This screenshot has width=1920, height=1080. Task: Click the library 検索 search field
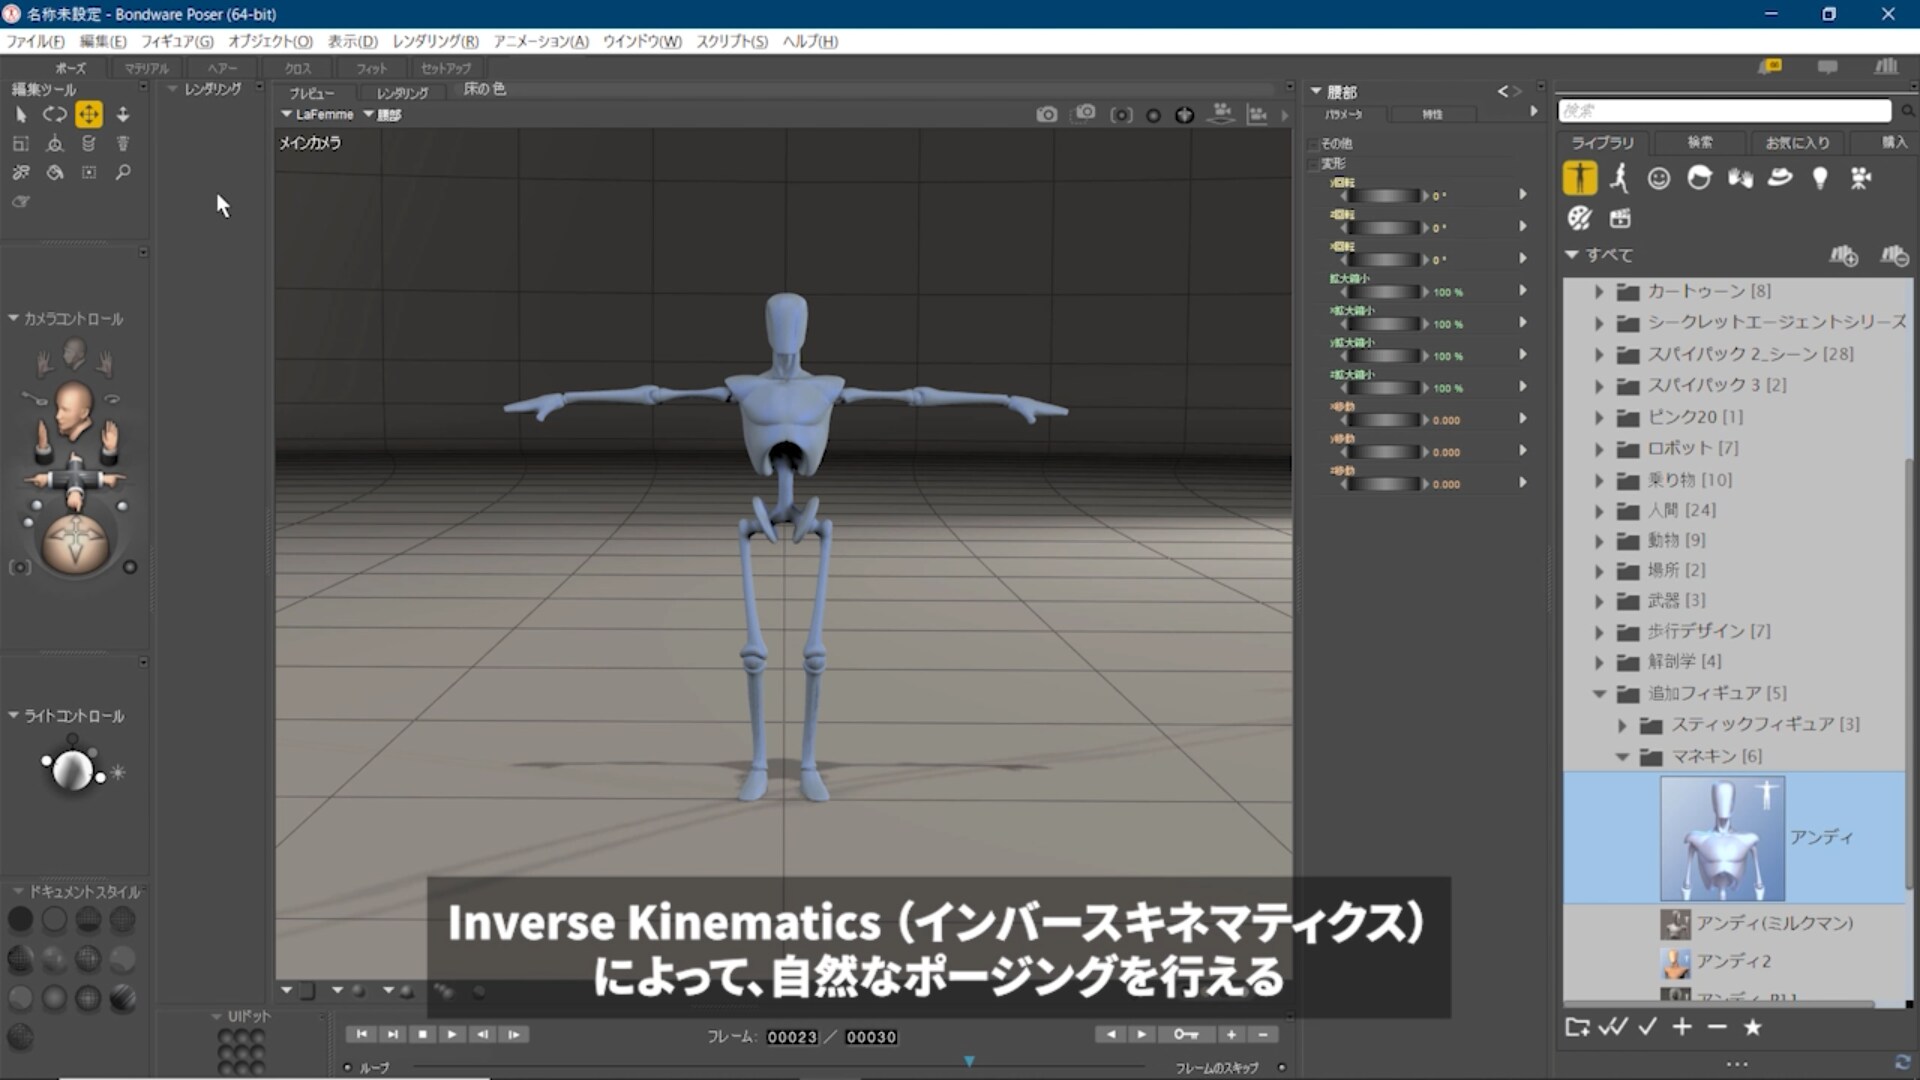[x=1724, y=110]
